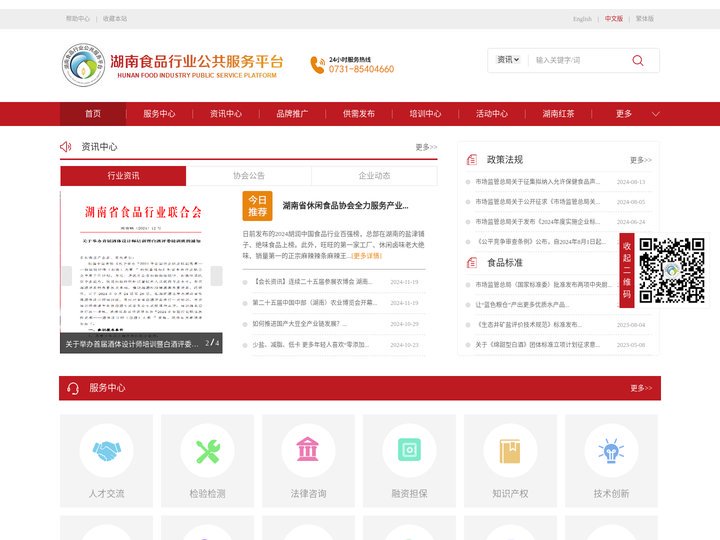Collapse QR code via 收起二维码
This screenshot has height=540, width=720.
(627, 270)
